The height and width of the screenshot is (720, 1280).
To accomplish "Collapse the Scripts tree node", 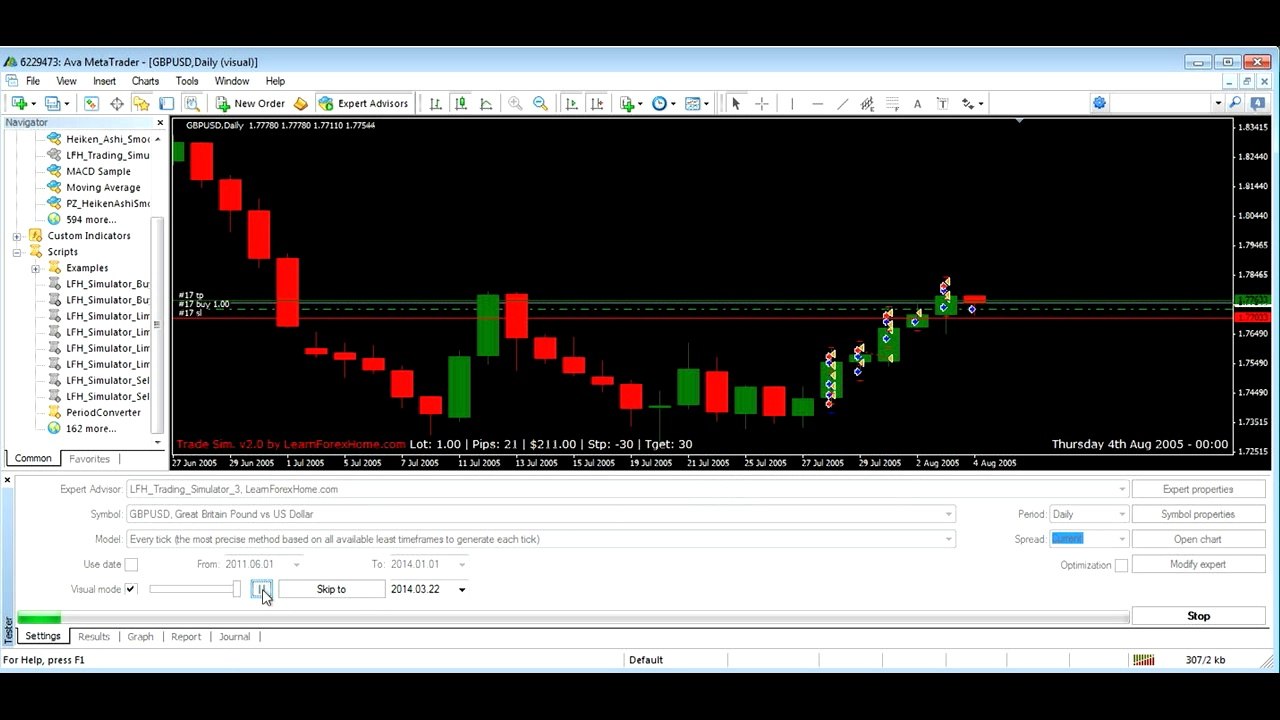I will point(17,252).
